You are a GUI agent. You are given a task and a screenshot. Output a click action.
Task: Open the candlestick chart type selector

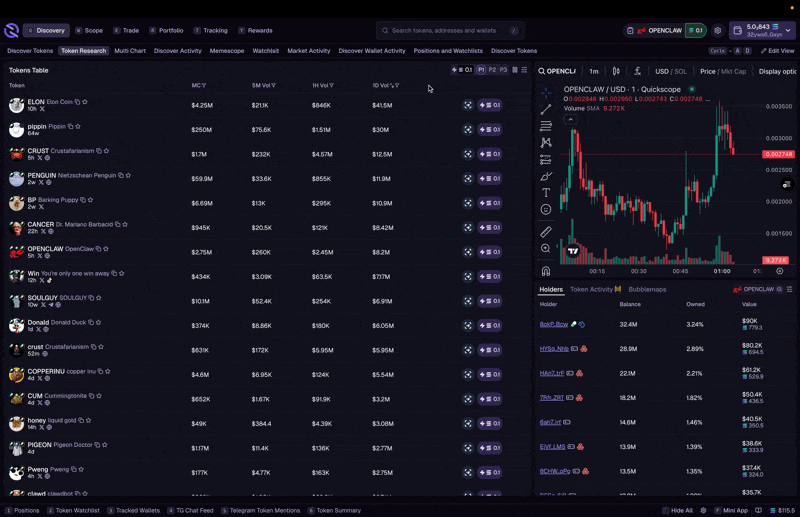point(616,71)
